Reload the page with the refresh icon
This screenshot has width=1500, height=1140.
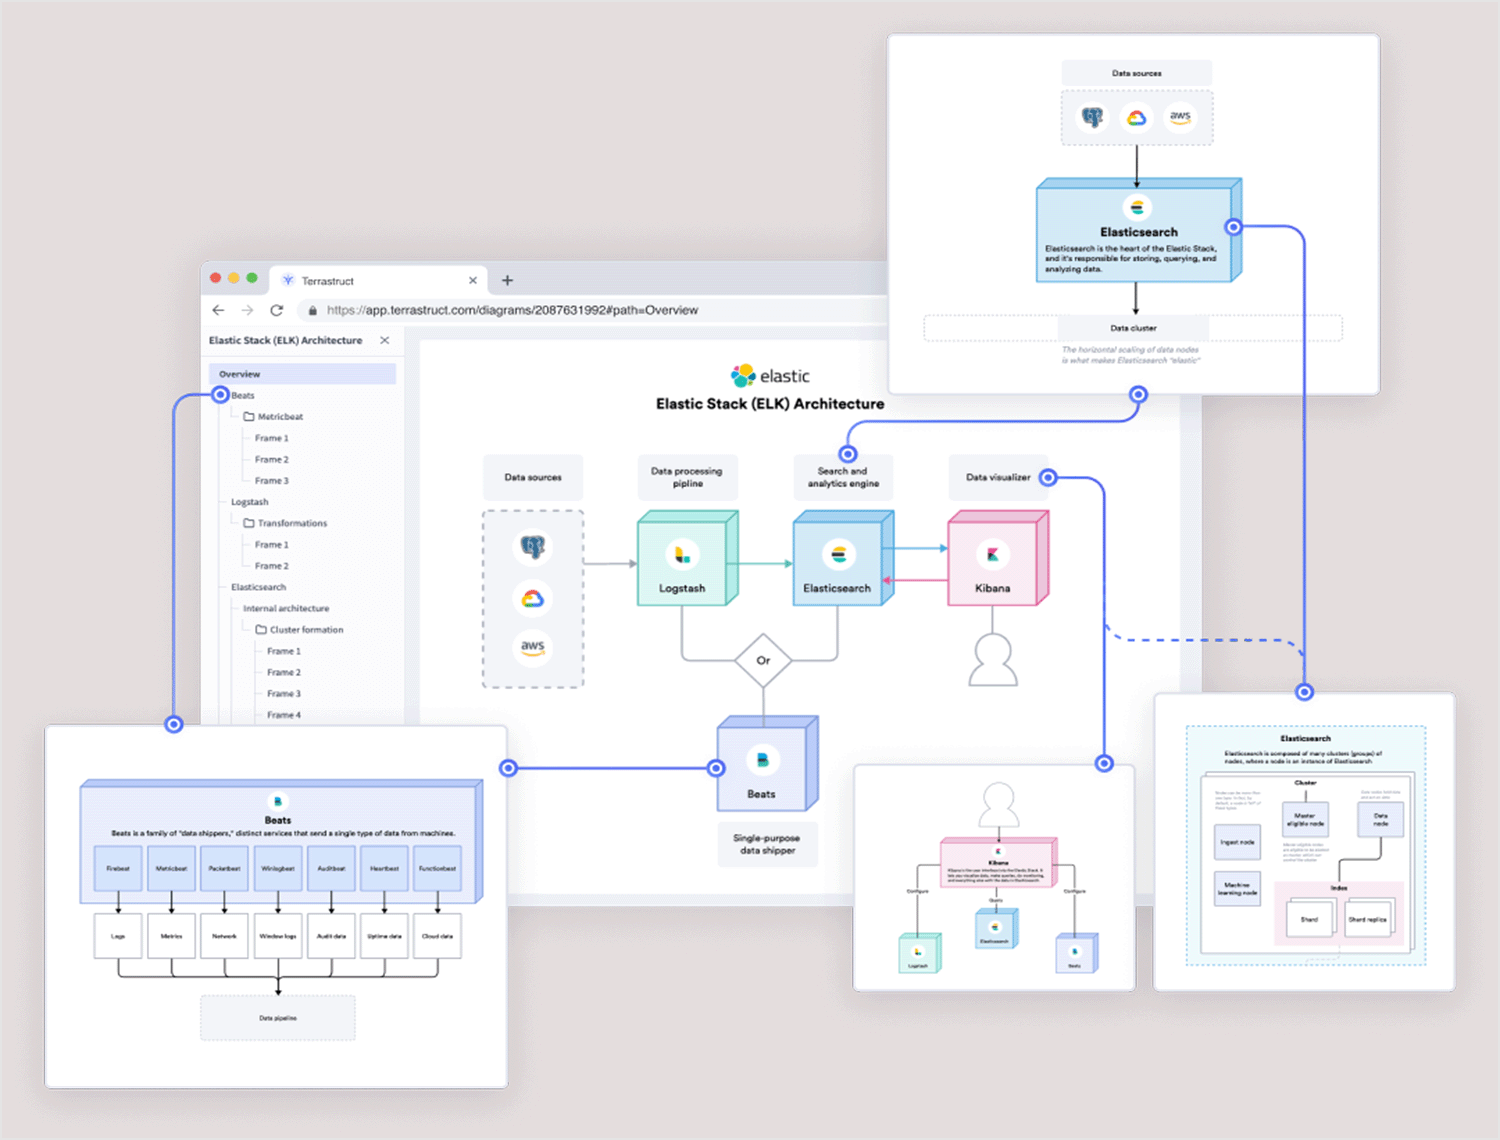(277, 310)
